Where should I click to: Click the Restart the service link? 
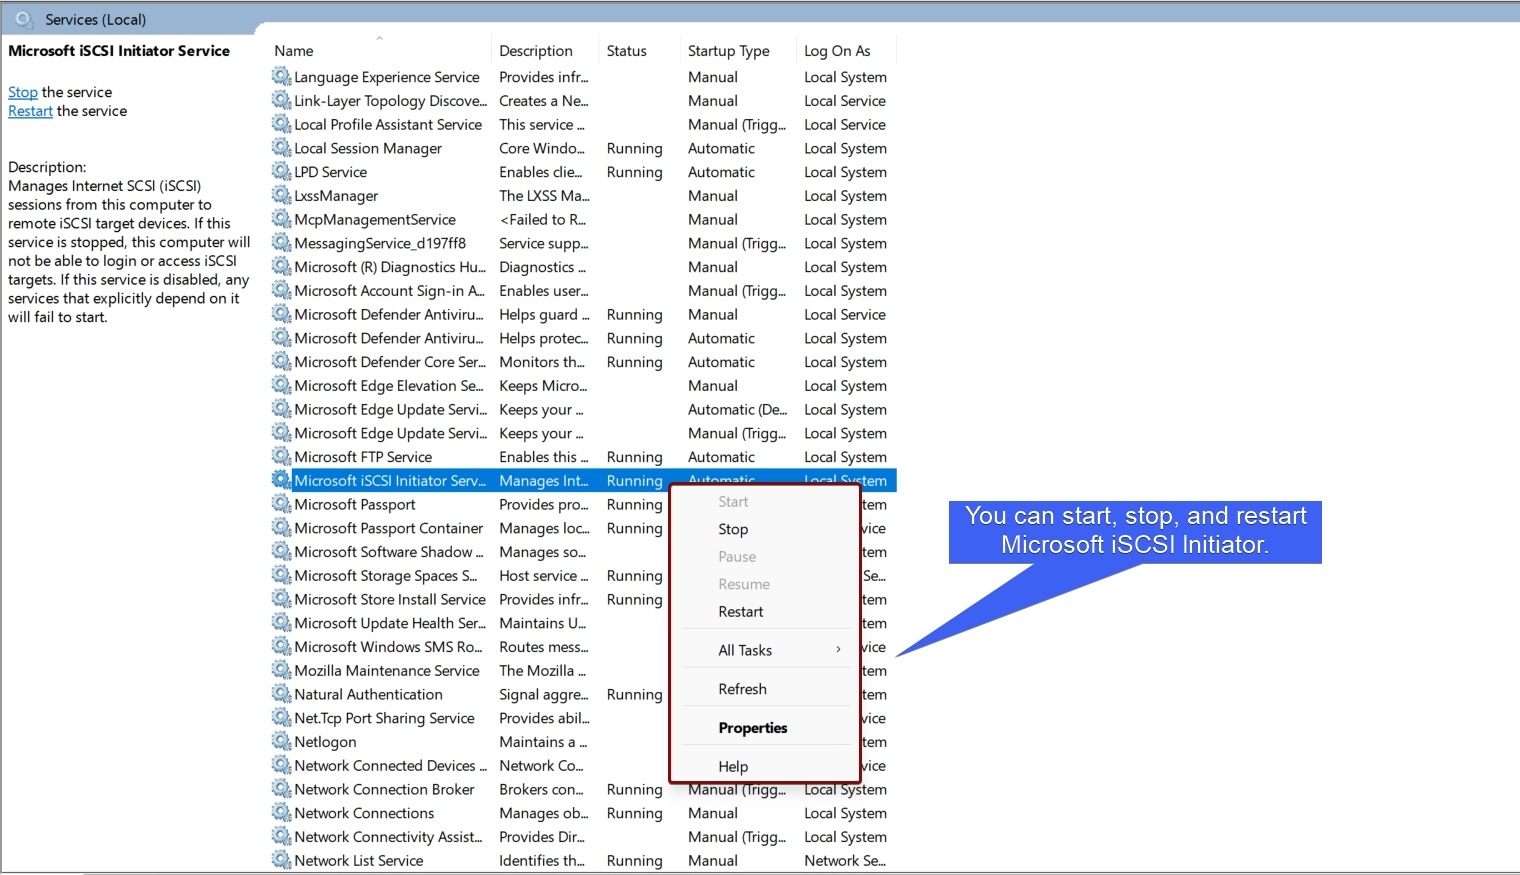30,111
